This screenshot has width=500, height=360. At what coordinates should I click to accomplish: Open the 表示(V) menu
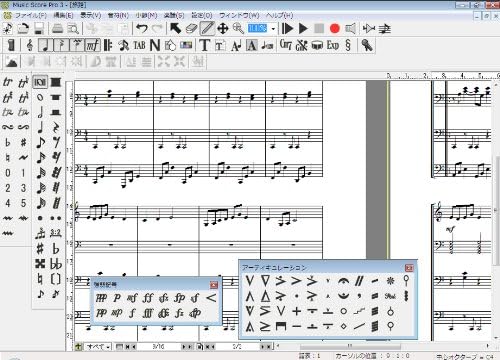pos(90,15)
